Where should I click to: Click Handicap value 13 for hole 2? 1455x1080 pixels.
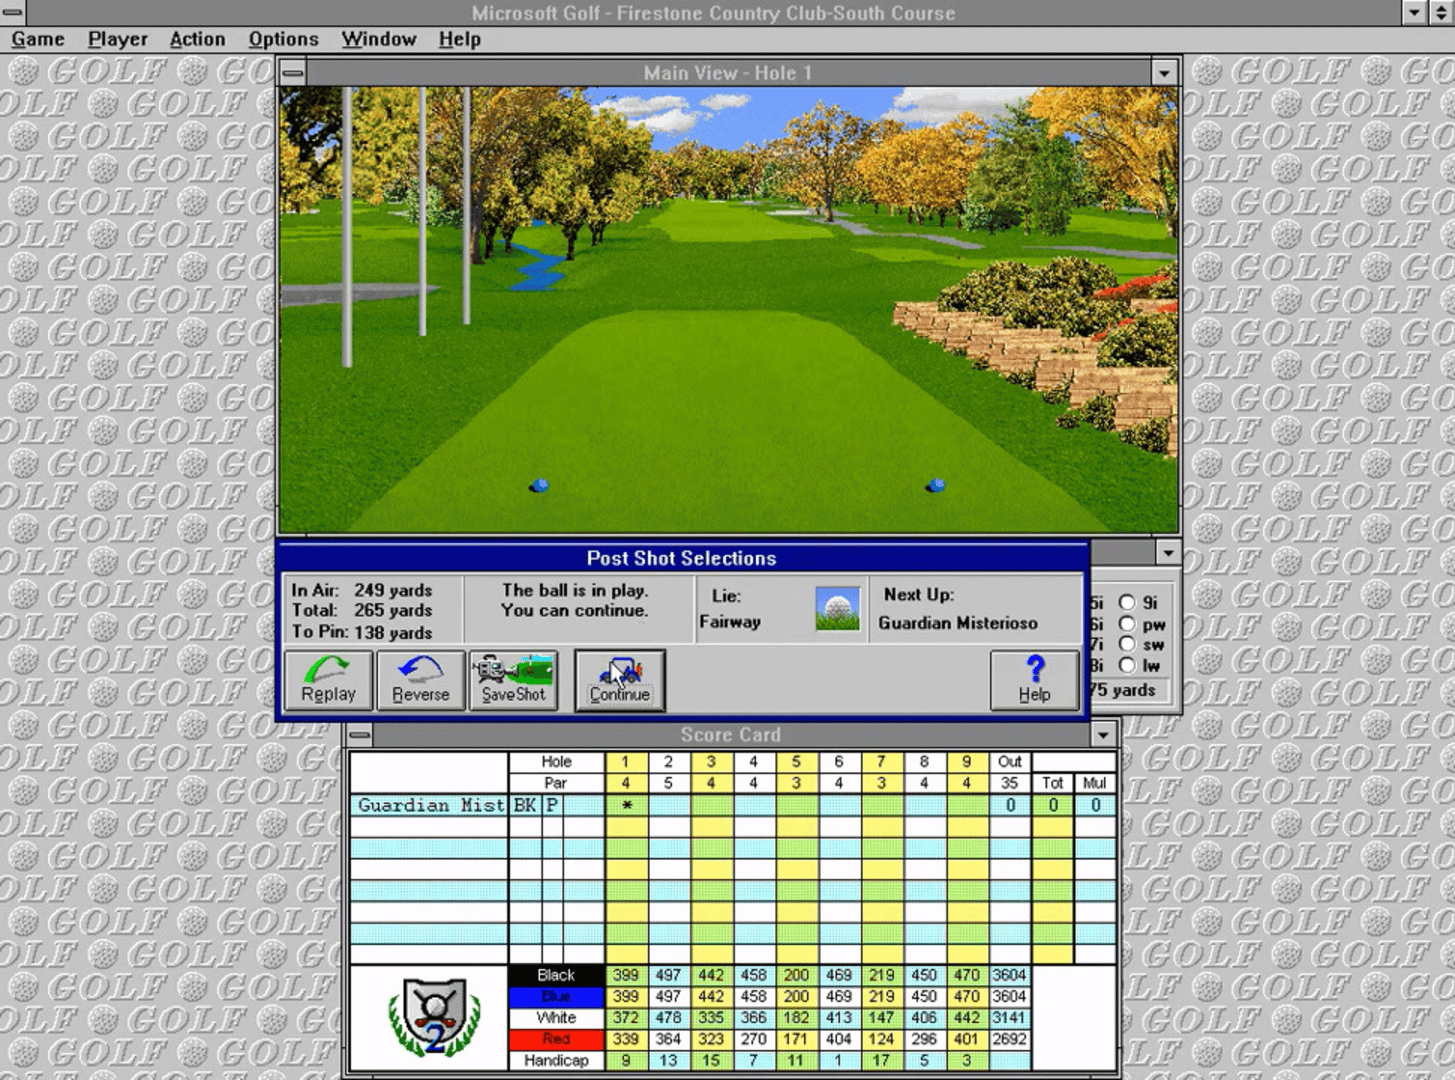[x=668, y=1060]
